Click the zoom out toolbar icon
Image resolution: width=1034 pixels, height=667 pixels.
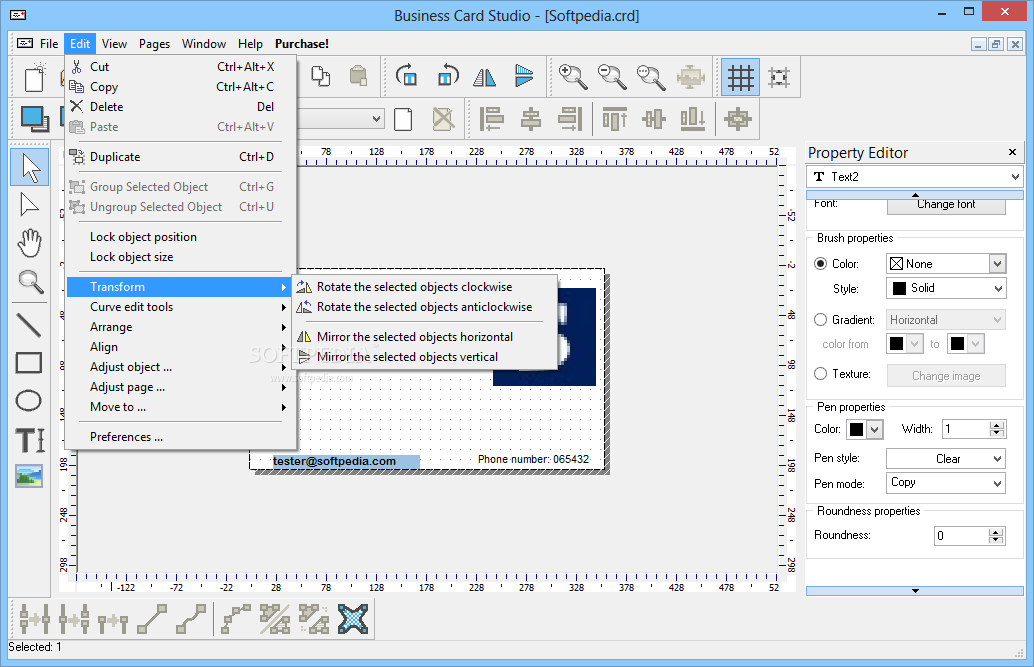(612, 77)
